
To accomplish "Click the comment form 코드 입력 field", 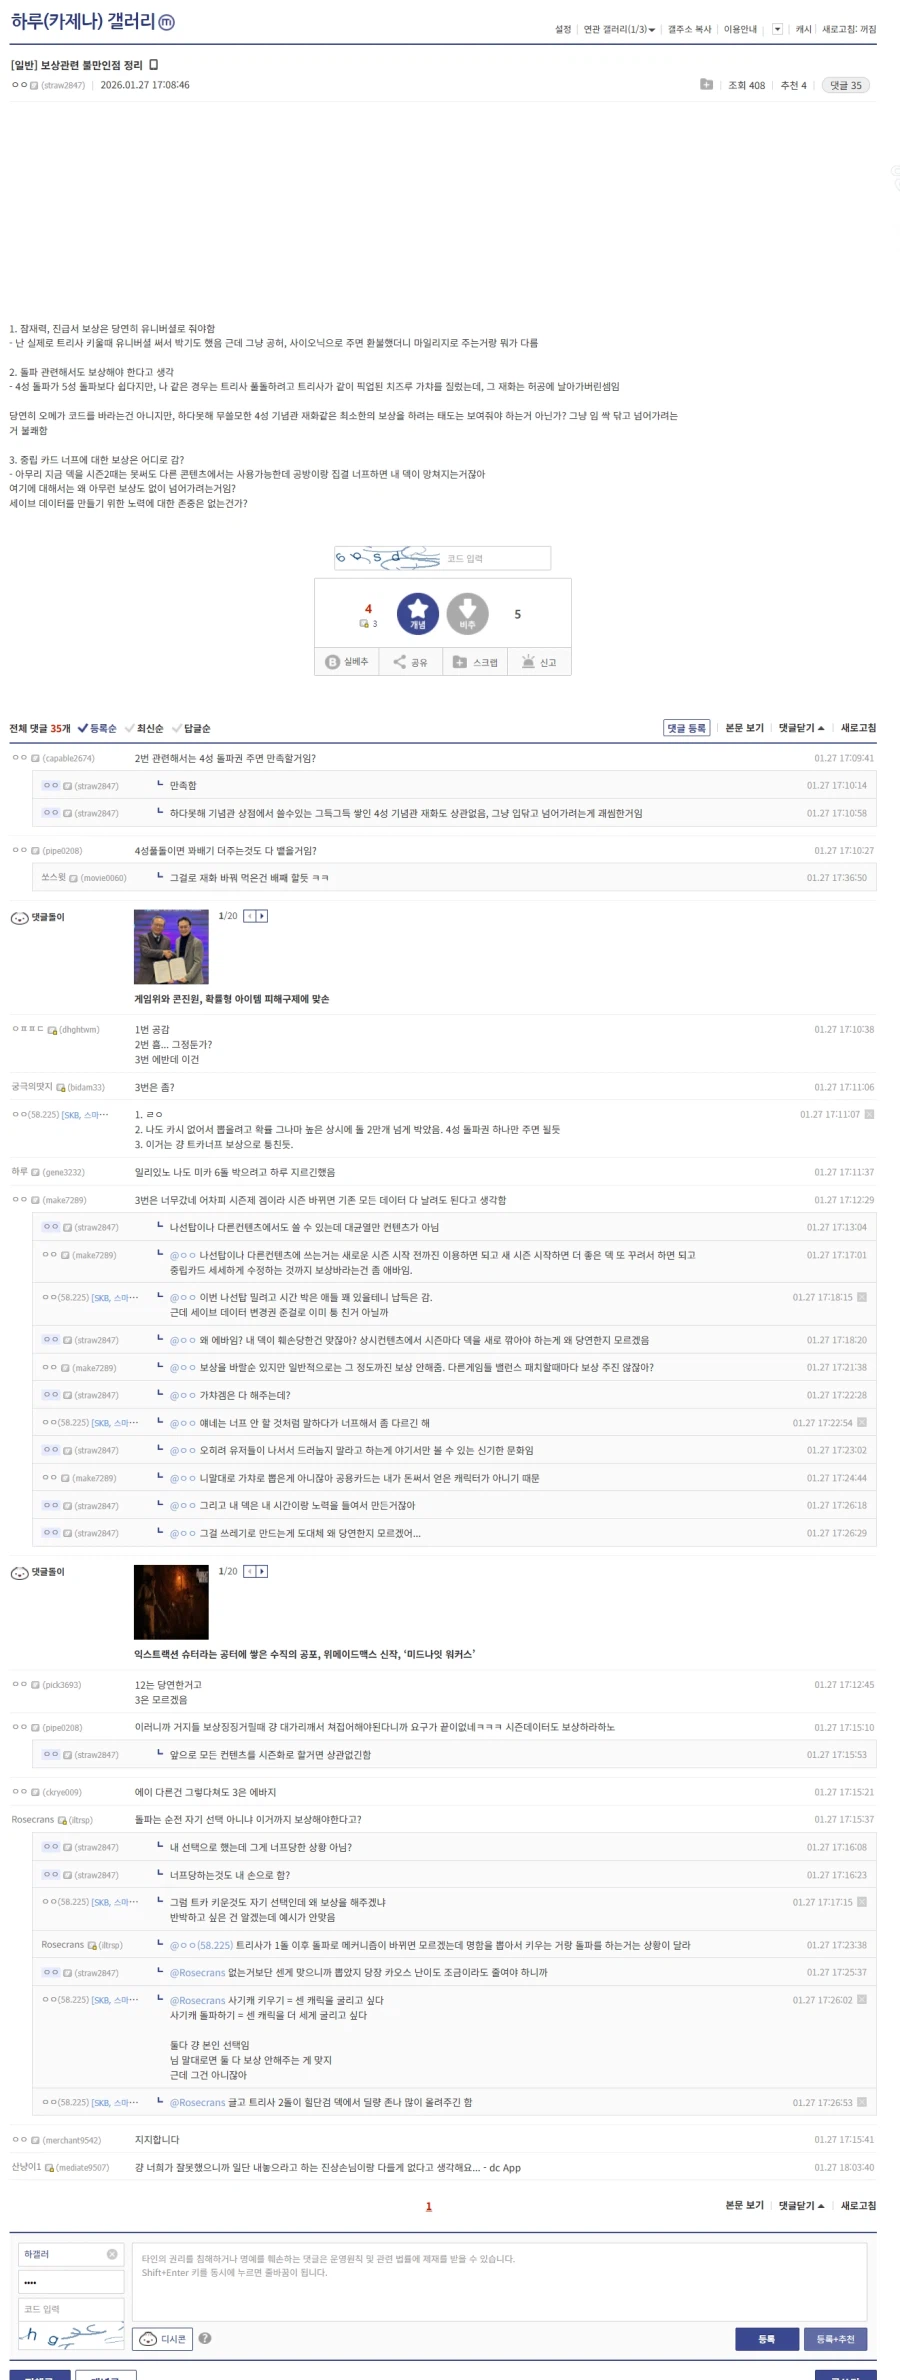I will [71, 2309].
